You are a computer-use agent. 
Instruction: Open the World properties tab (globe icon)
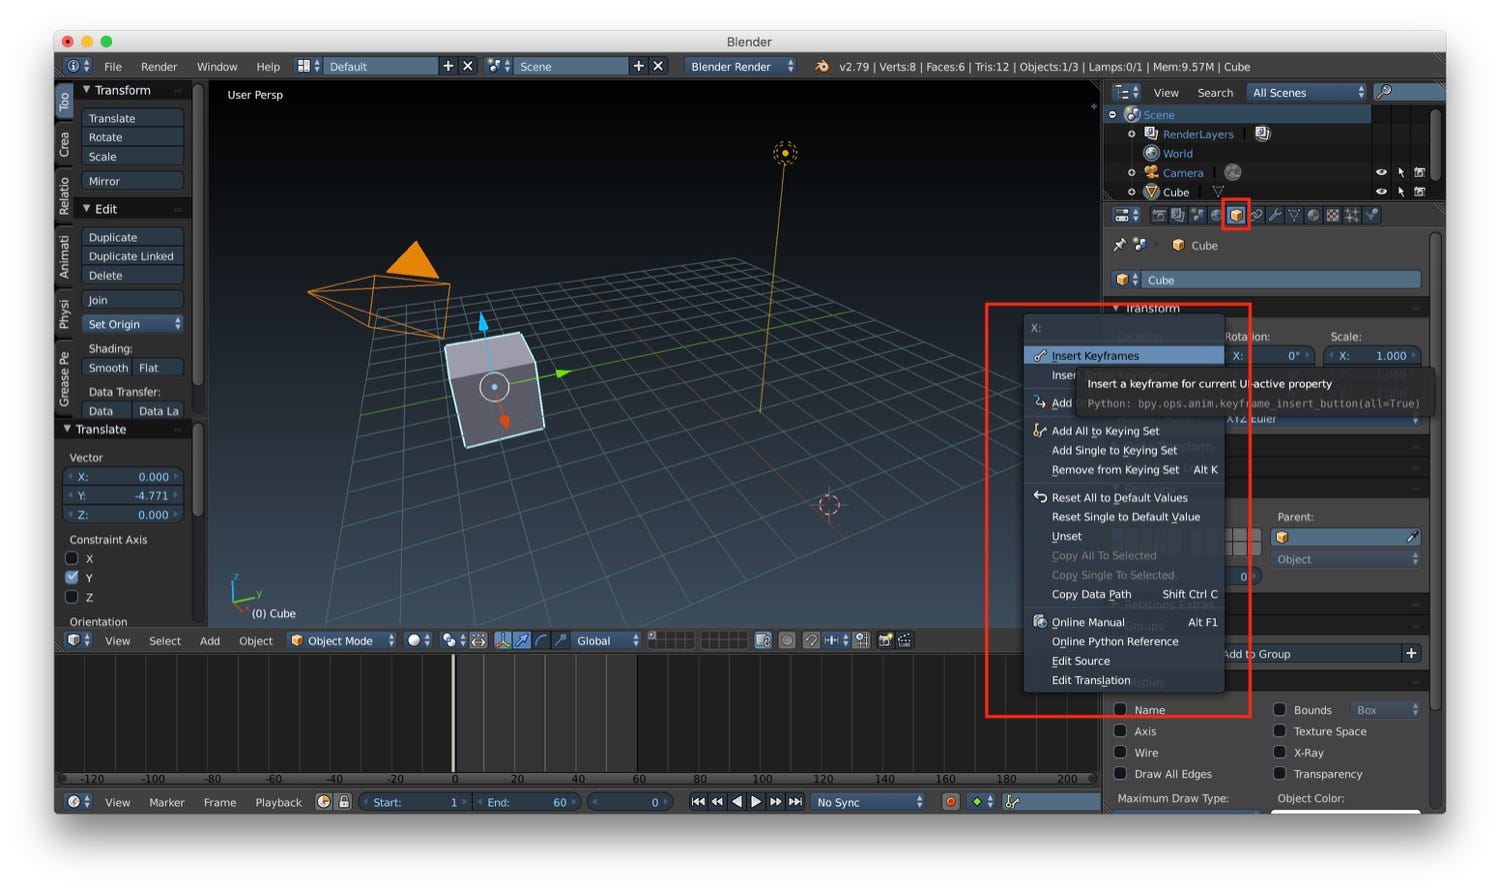[1215, 214]
